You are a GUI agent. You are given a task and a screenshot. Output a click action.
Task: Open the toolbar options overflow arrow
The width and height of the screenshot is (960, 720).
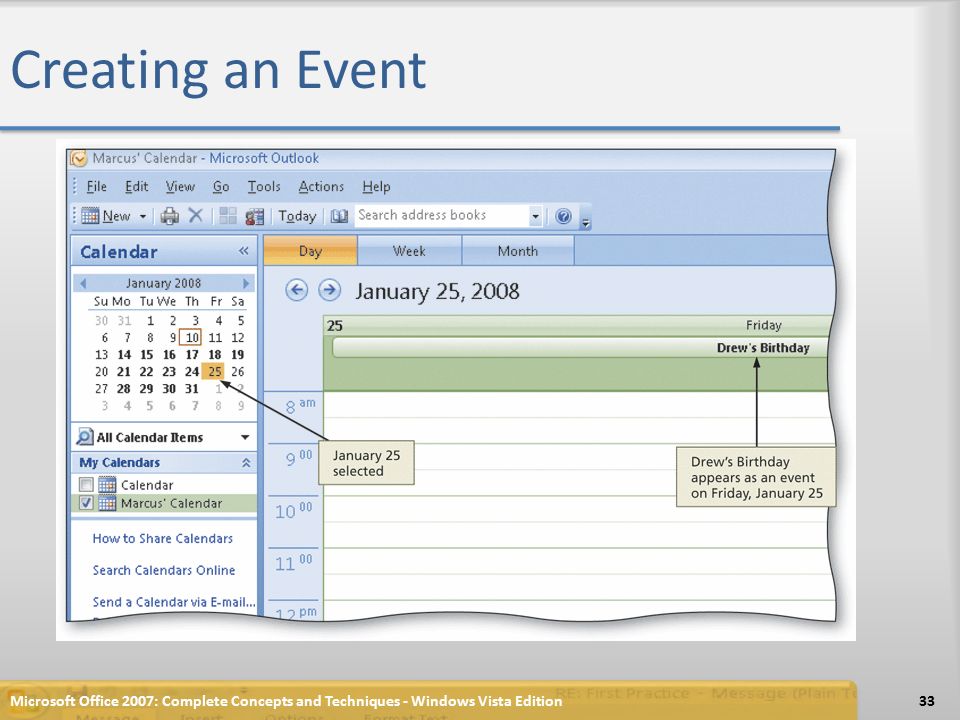586,223
